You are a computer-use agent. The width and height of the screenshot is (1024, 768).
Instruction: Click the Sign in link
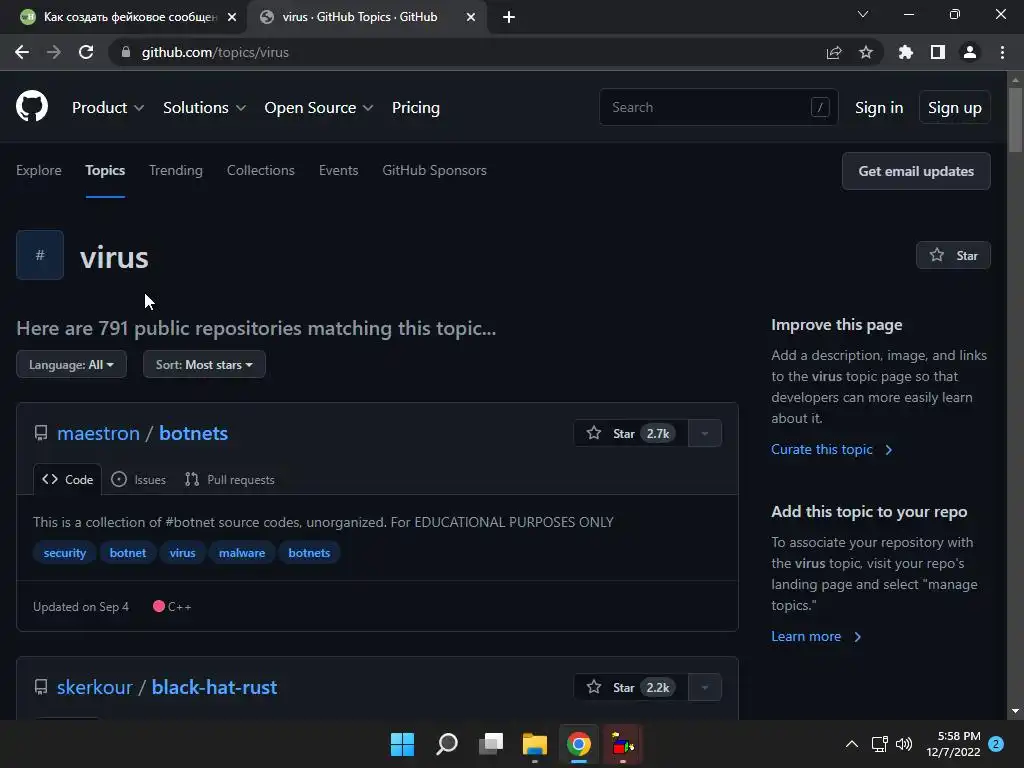(879, 107)
